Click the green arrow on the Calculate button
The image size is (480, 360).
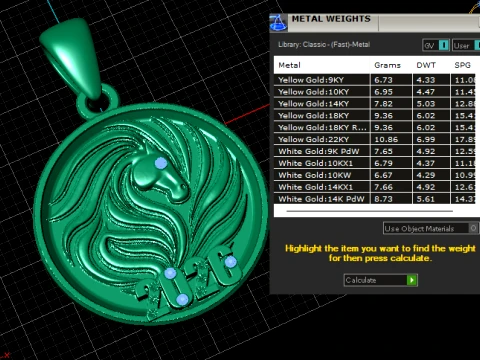(412, 280)
